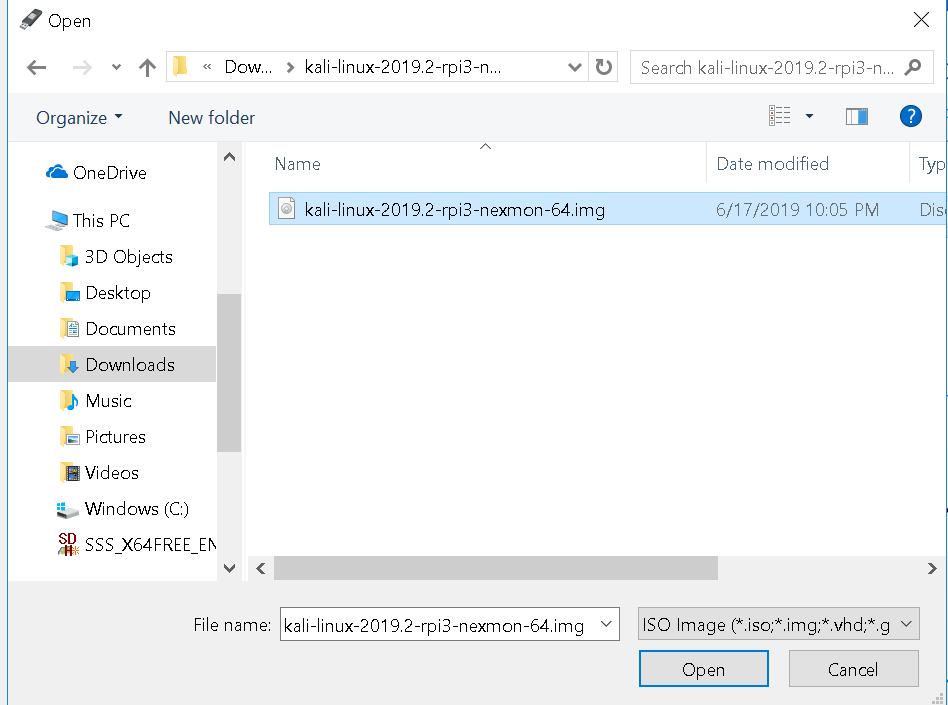Click the Dow... breadcrumb in address bar

248,67
